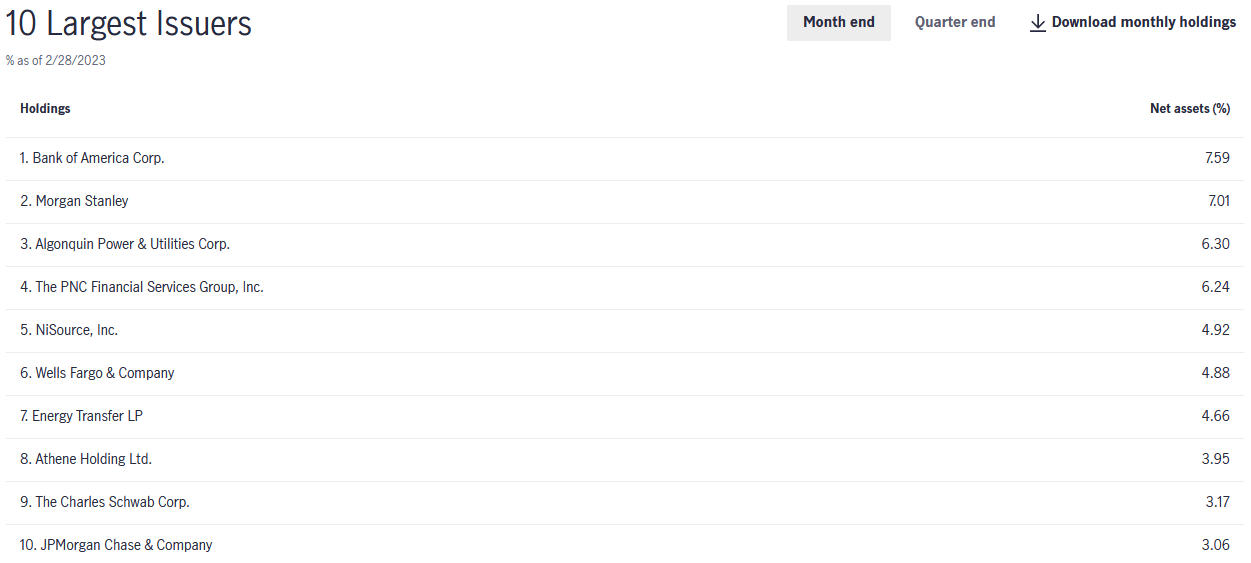Viewport: 1251px width, 563px height.
Task: Select JPMorgan Chase & Company row
Action: [x=625, y=545]
